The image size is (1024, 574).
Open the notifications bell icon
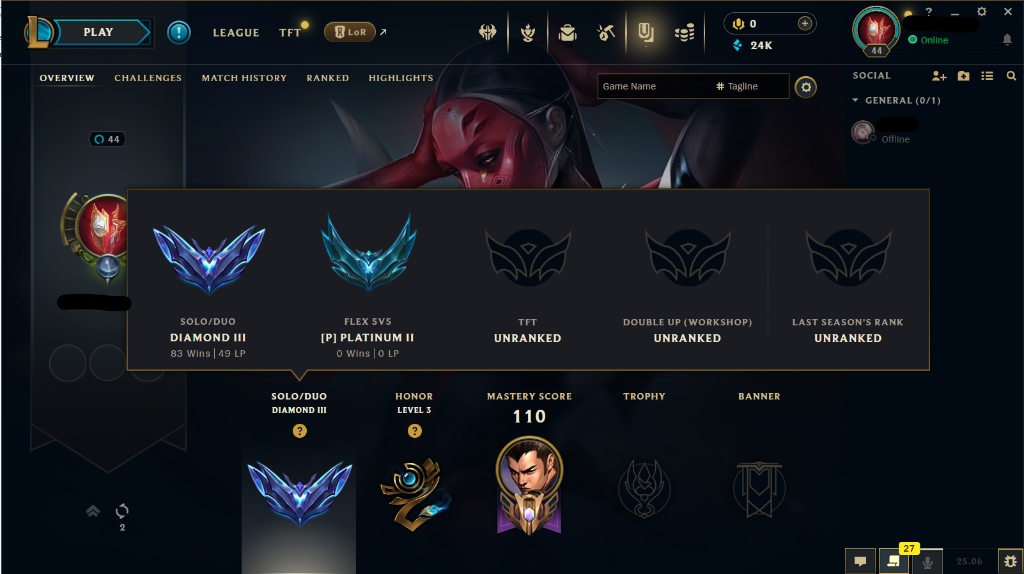point(1007,40)
